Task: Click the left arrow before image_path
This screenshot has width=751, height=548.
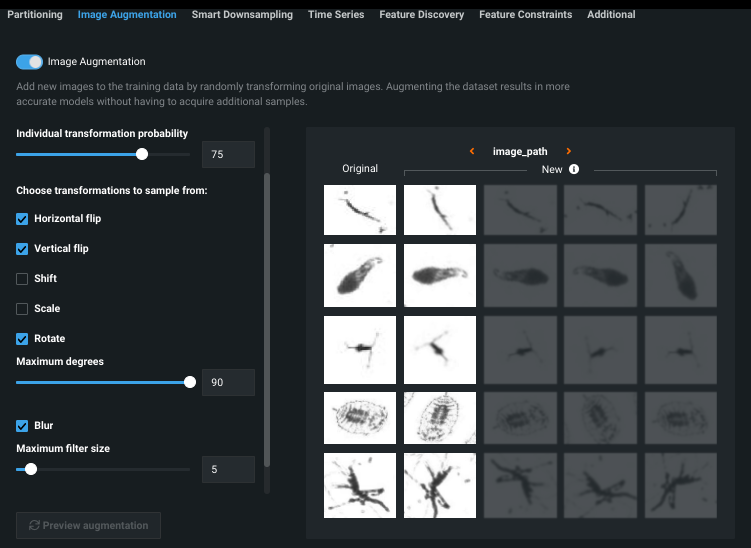Action: [x=472, y=152]
